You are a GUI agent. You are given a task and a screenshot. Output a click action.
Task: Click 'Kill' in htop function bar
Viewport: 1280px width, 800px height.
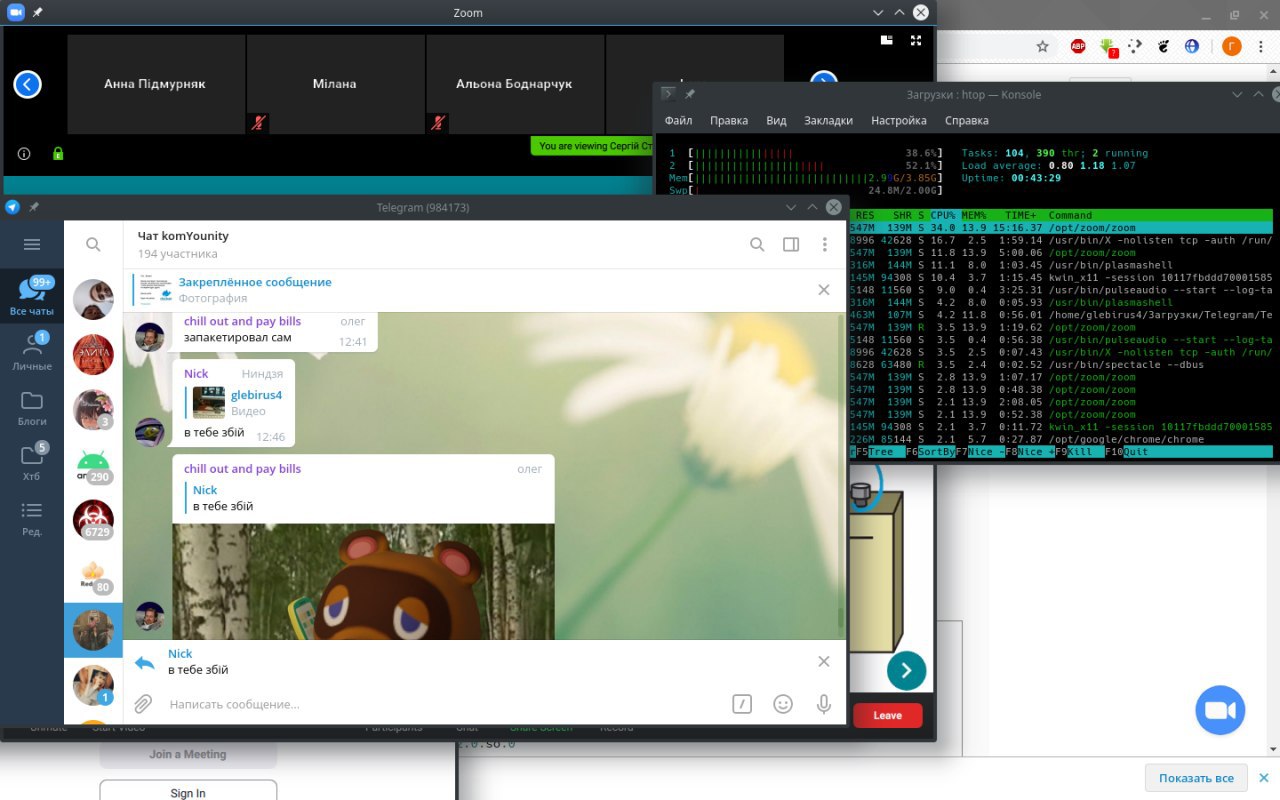[x=1080, y=452]
